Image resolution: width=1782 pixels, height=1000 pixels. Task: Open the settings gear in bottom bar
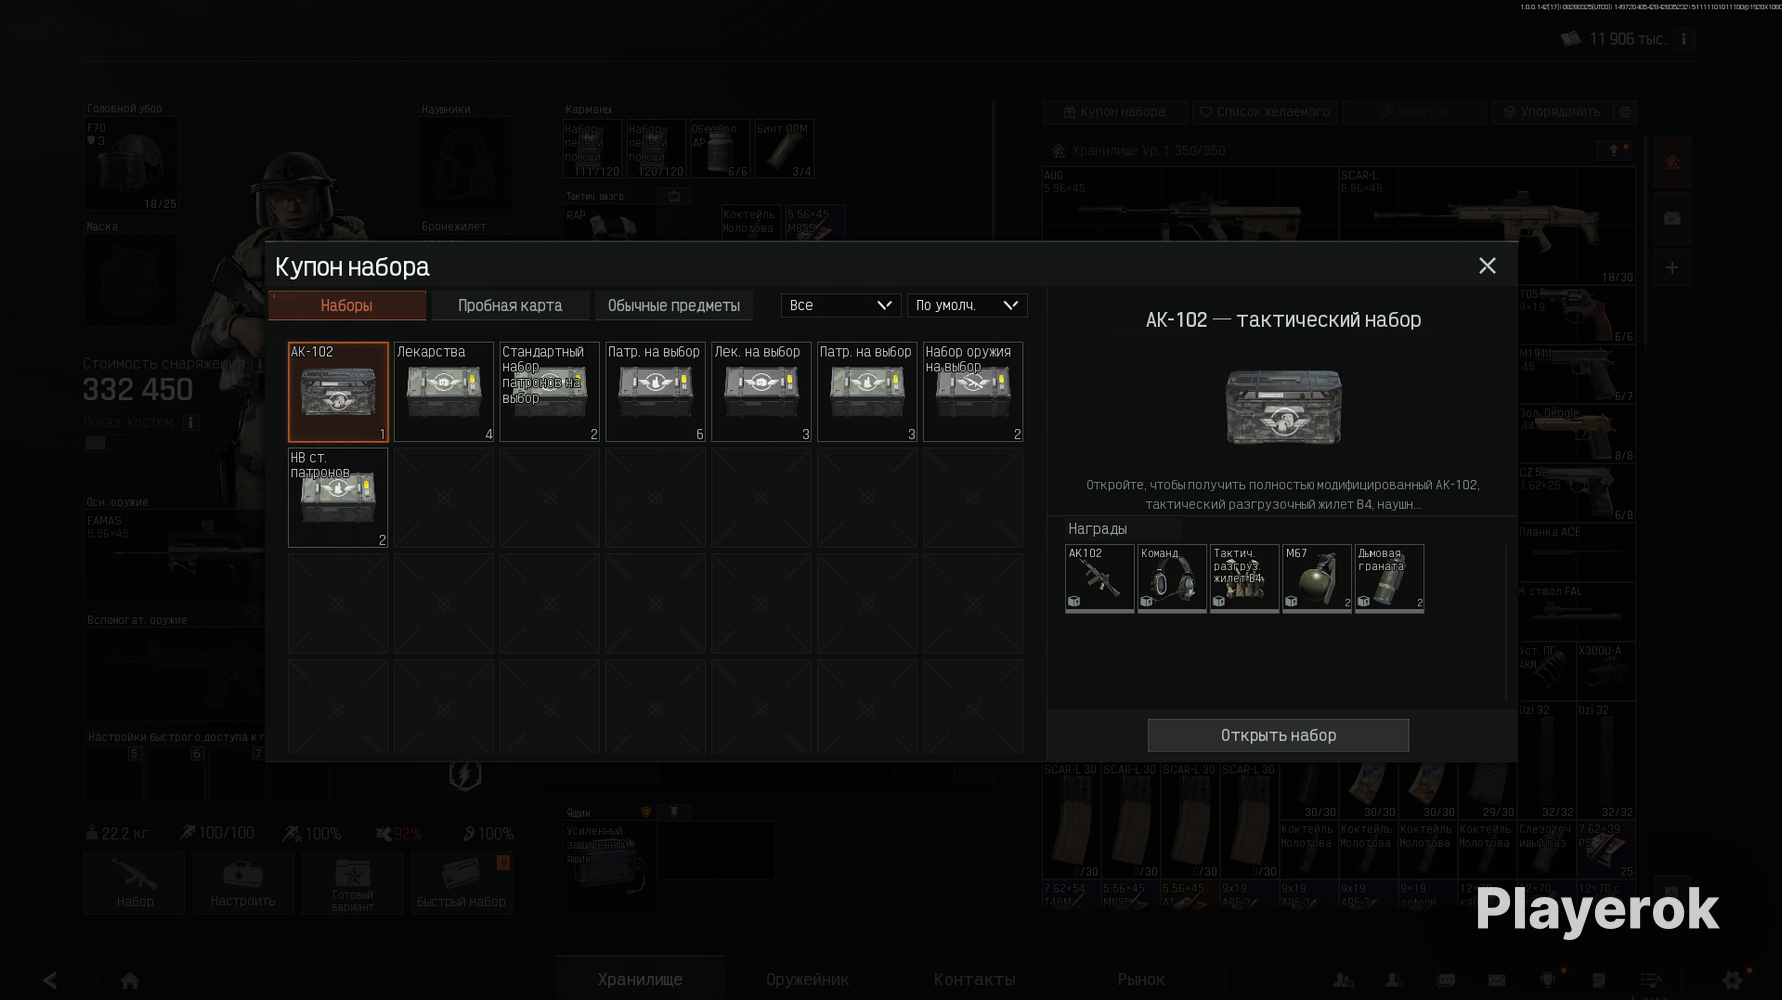tap(1733, 980)
